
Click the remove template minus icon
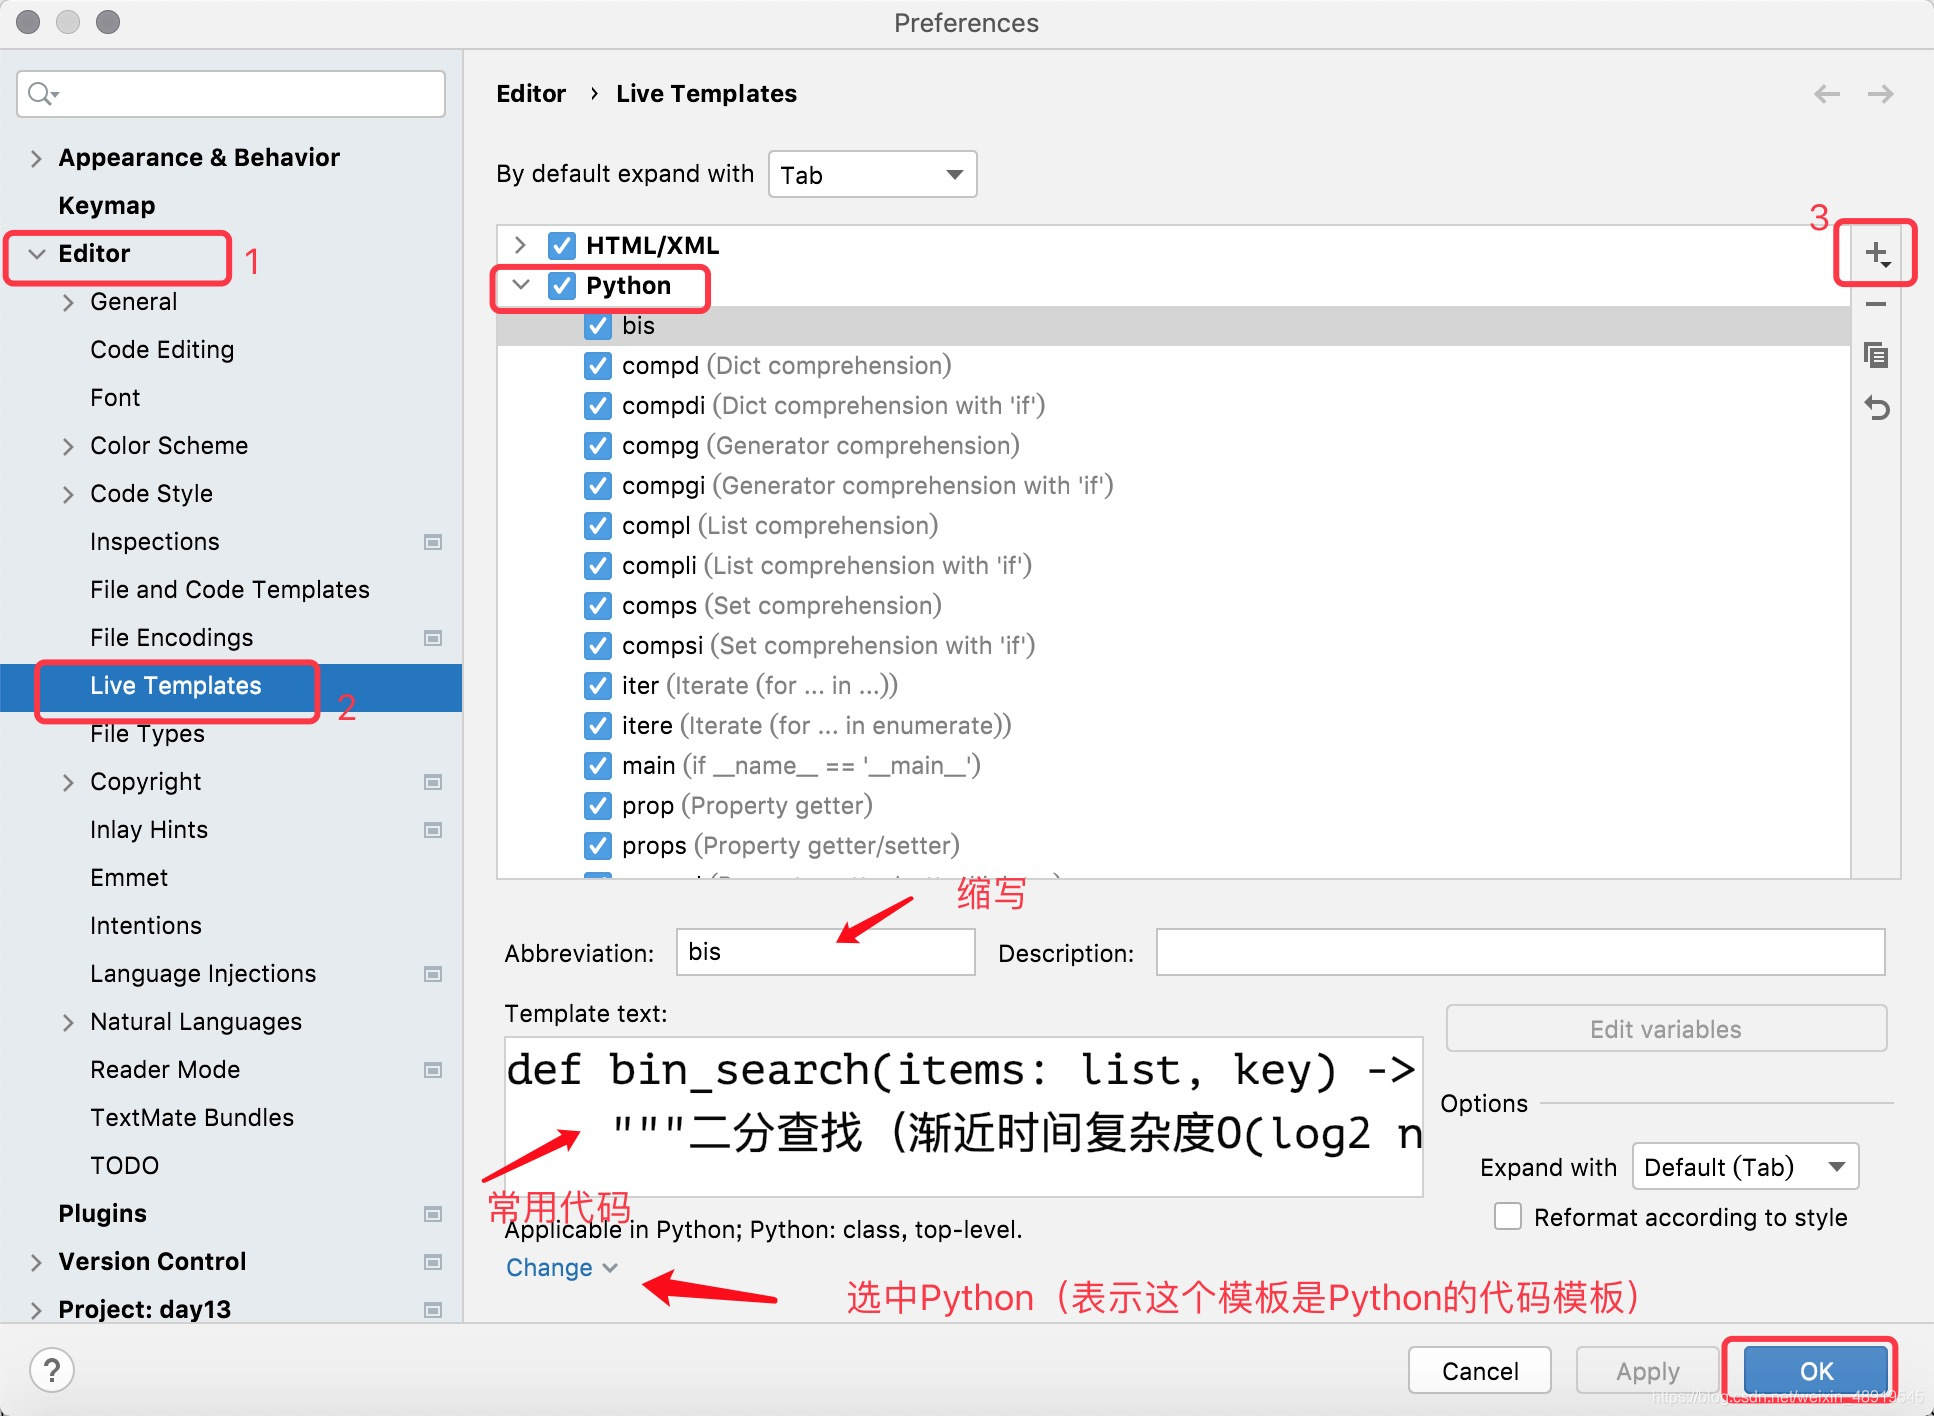point(1876,304)
